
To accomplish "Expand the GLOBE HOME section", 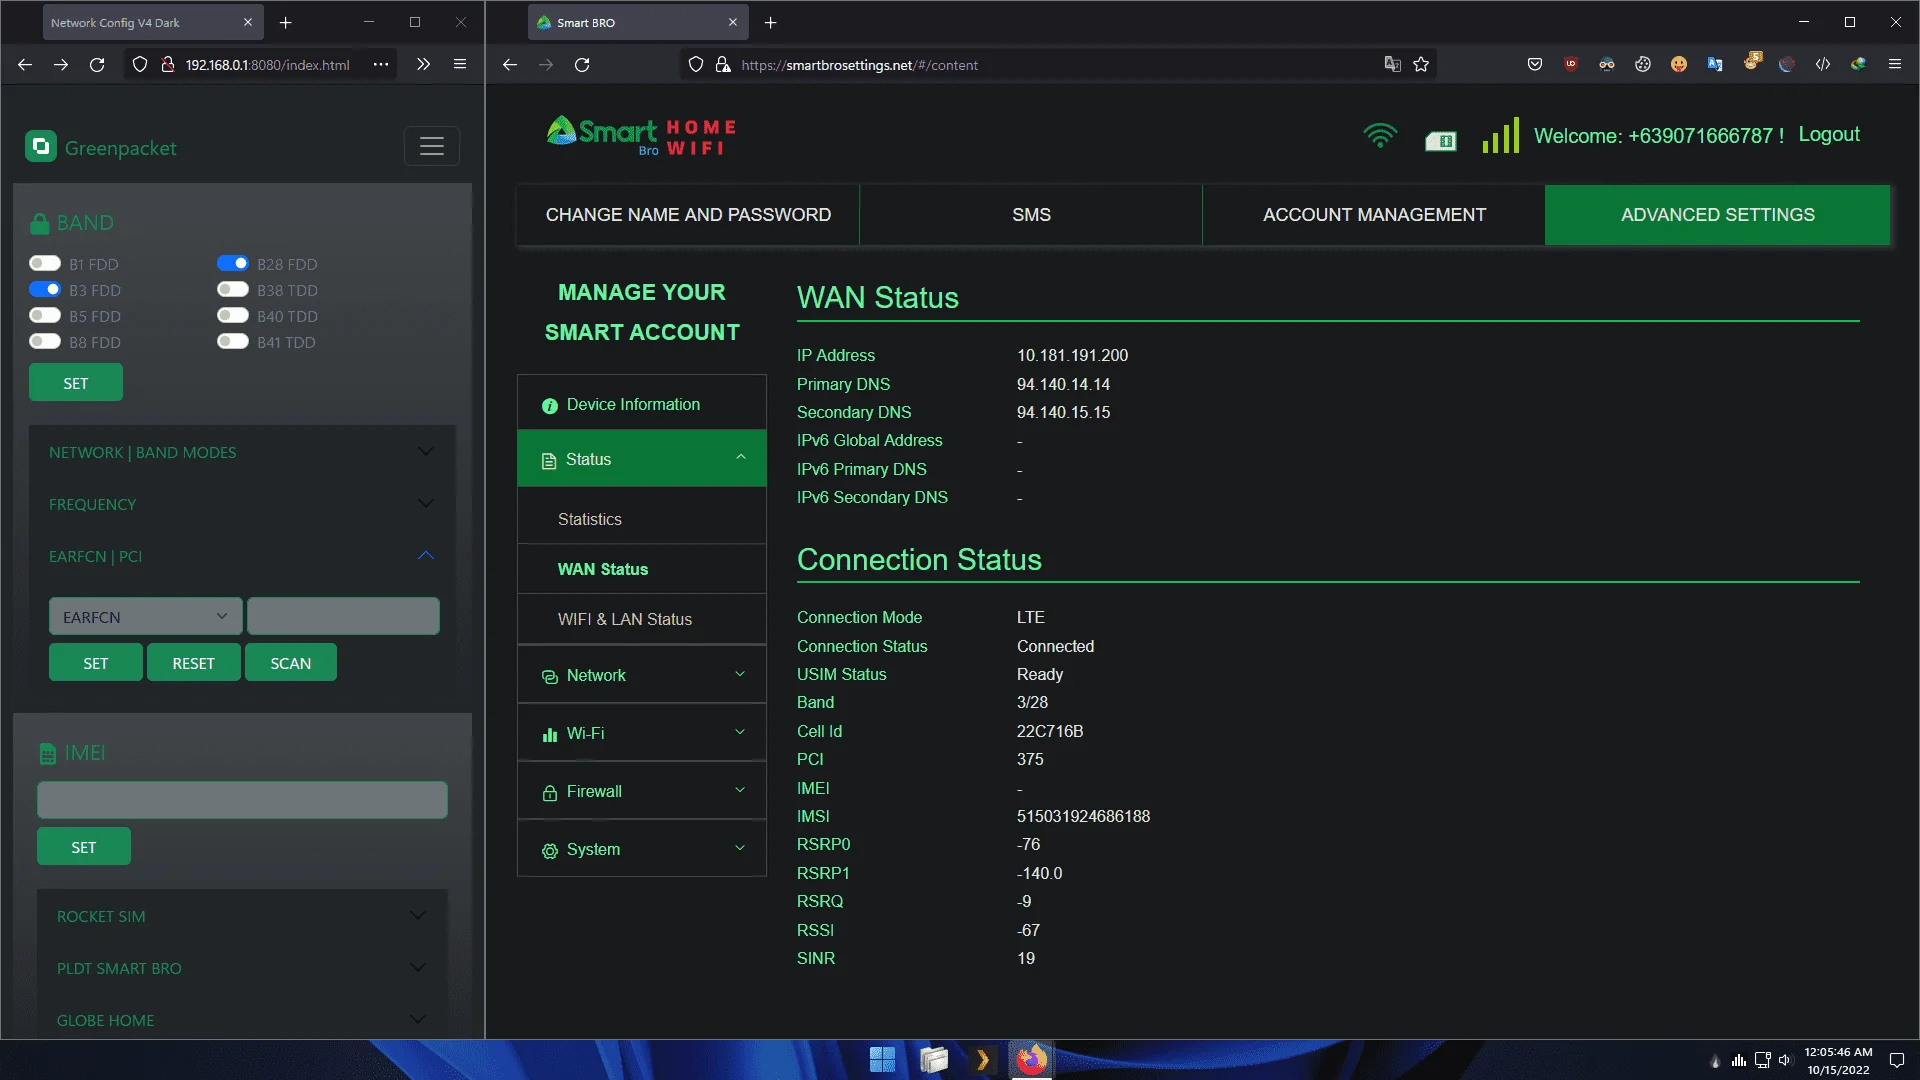I will click(x=242, y=1020).
